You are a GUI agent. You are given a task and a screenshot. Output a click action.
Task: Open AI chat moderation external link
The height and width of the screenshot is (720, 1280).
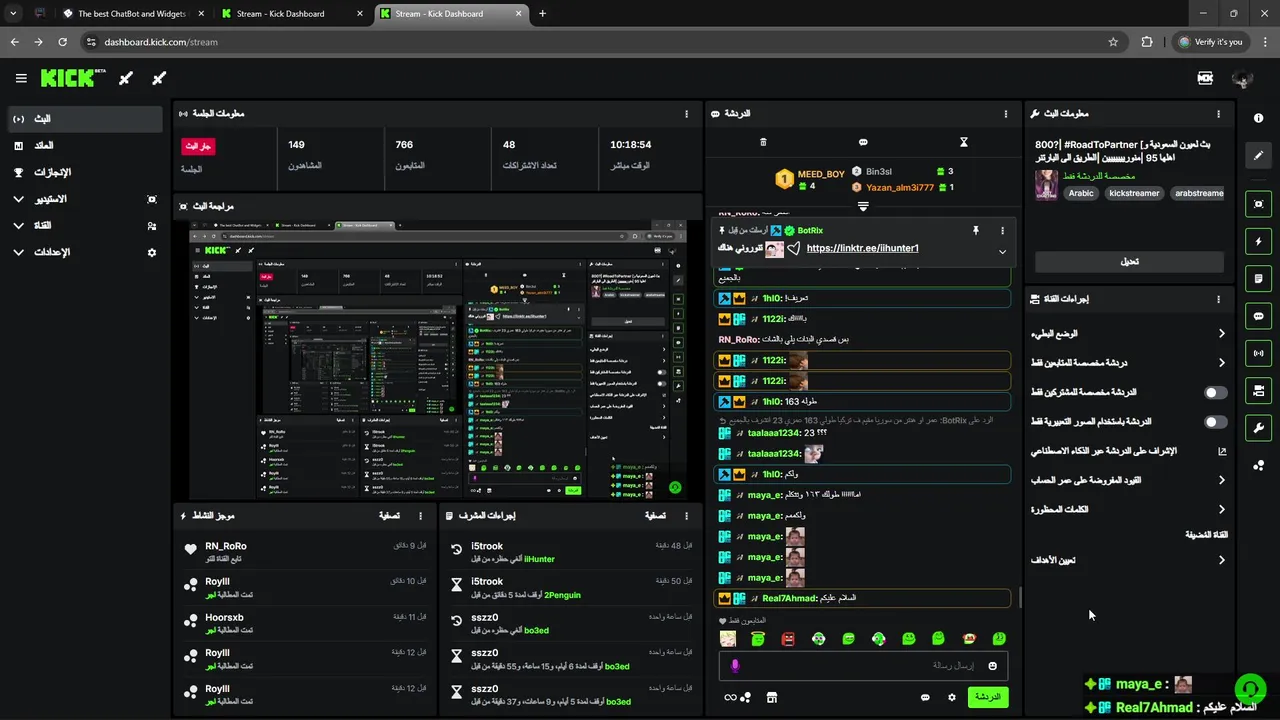[x=1221, y=452]
